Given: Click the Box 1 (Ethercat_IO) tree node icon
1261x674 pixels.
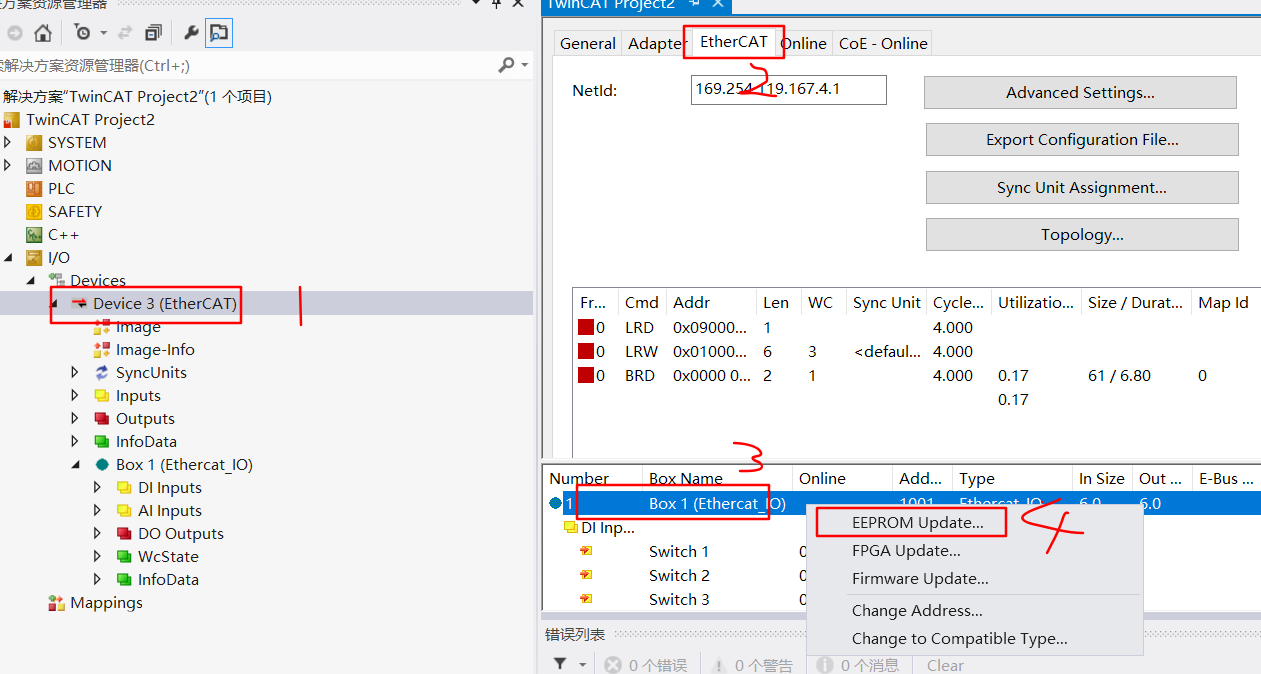Looking at the screenshot, I should pos(102,465).
